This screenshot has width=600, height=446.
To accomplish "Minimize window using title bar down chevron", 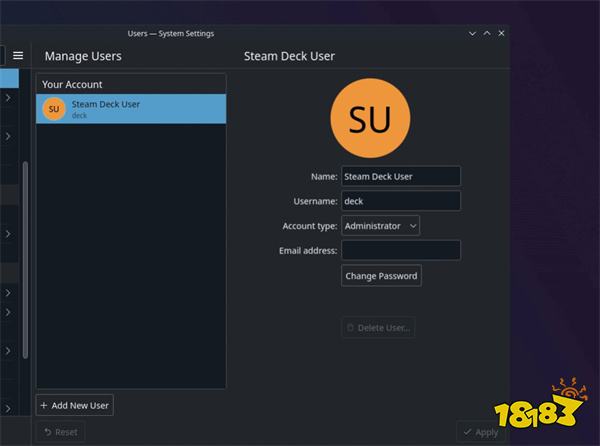I will 472,34.
